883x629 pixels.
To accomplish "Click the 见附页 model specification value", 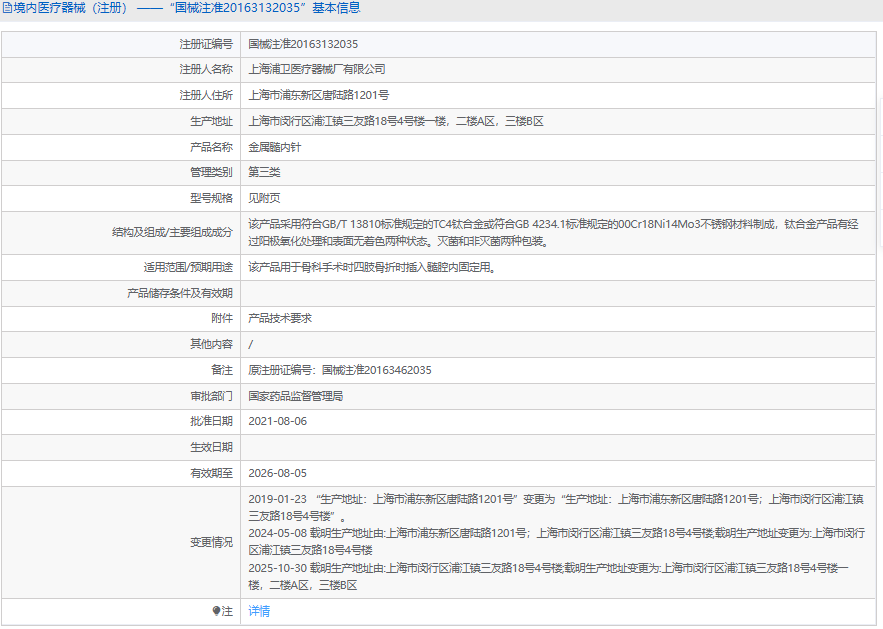I will click(x=265, y=198).
